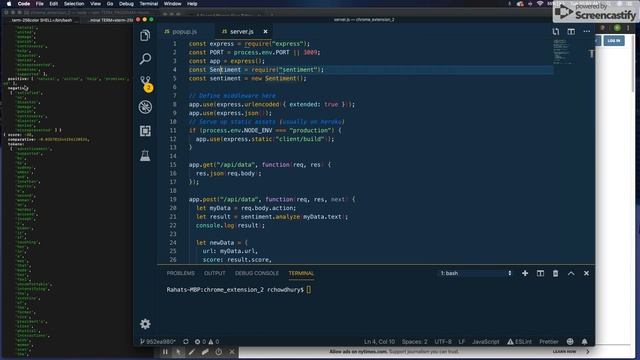Open the Test beaker view in the activity bar

click(x=145, y=155)
